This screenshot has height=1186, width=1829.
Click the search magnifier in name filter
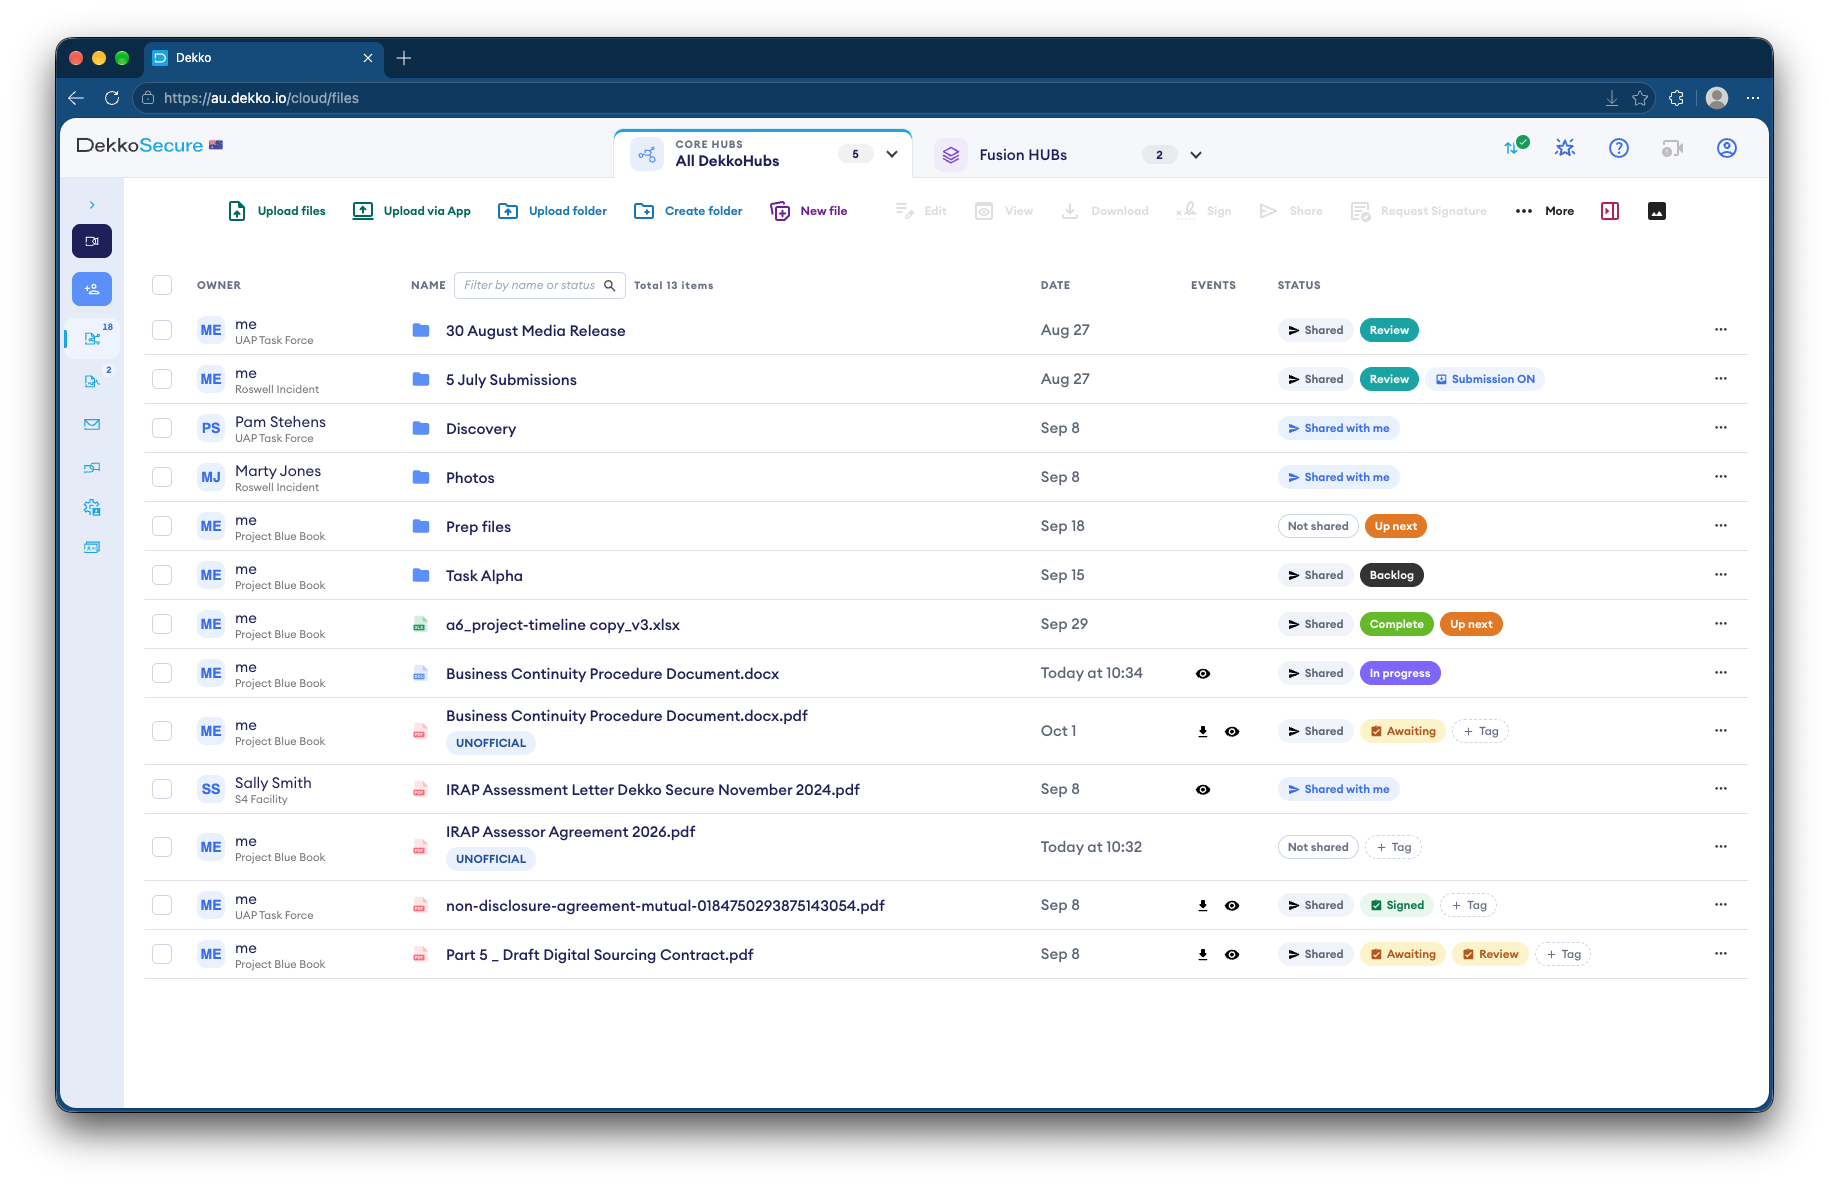pos(610,285)
